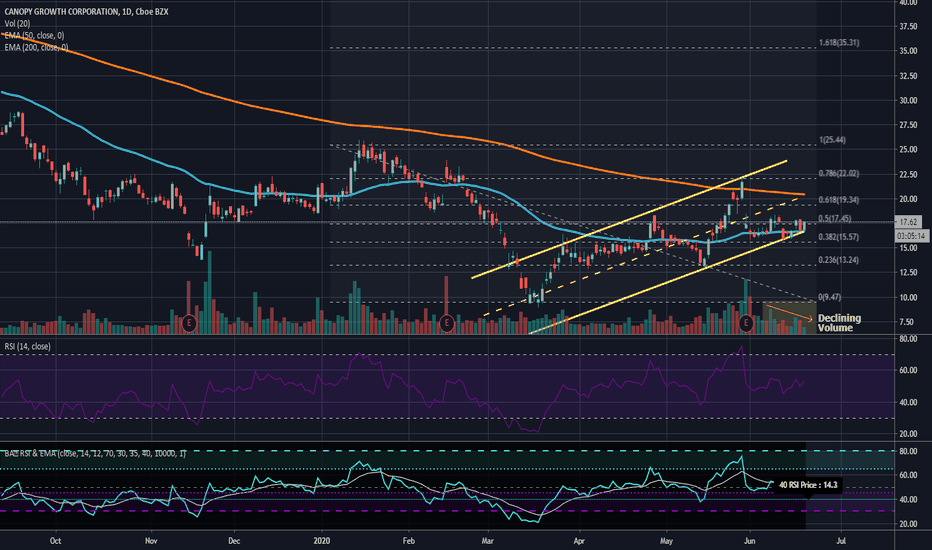
Task: Select the EMA (200, close, 0) legend
Action: coord(36,48)
